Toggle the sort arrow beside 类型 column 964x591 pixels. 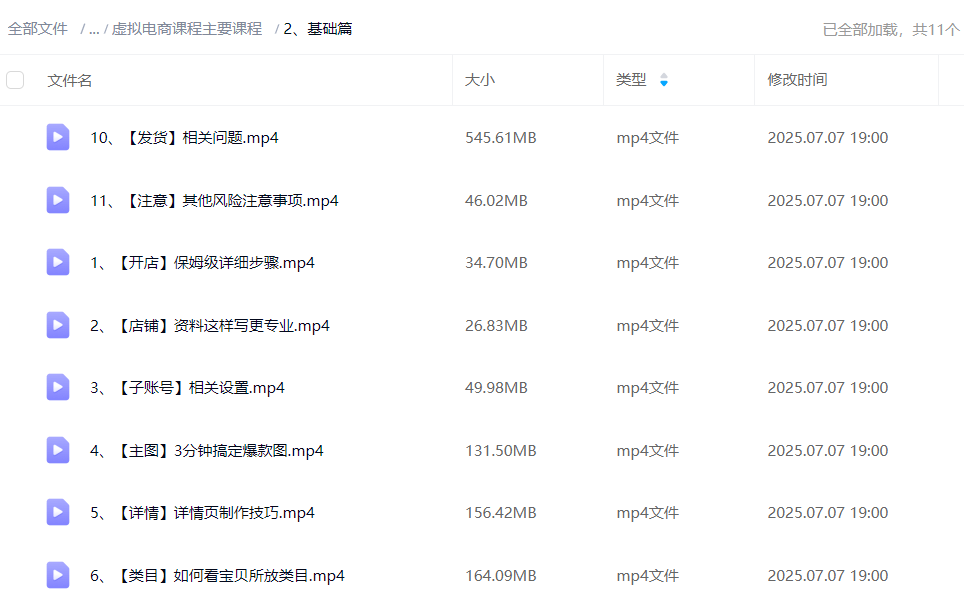tap(663, 80)
